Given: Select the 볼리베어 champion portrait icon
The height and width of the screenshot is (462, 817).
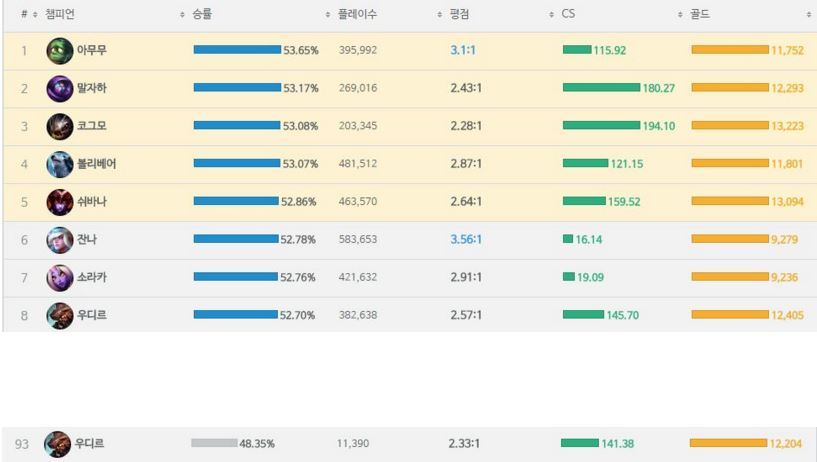Looking at the screenshot, I should (x=60, y=164).
